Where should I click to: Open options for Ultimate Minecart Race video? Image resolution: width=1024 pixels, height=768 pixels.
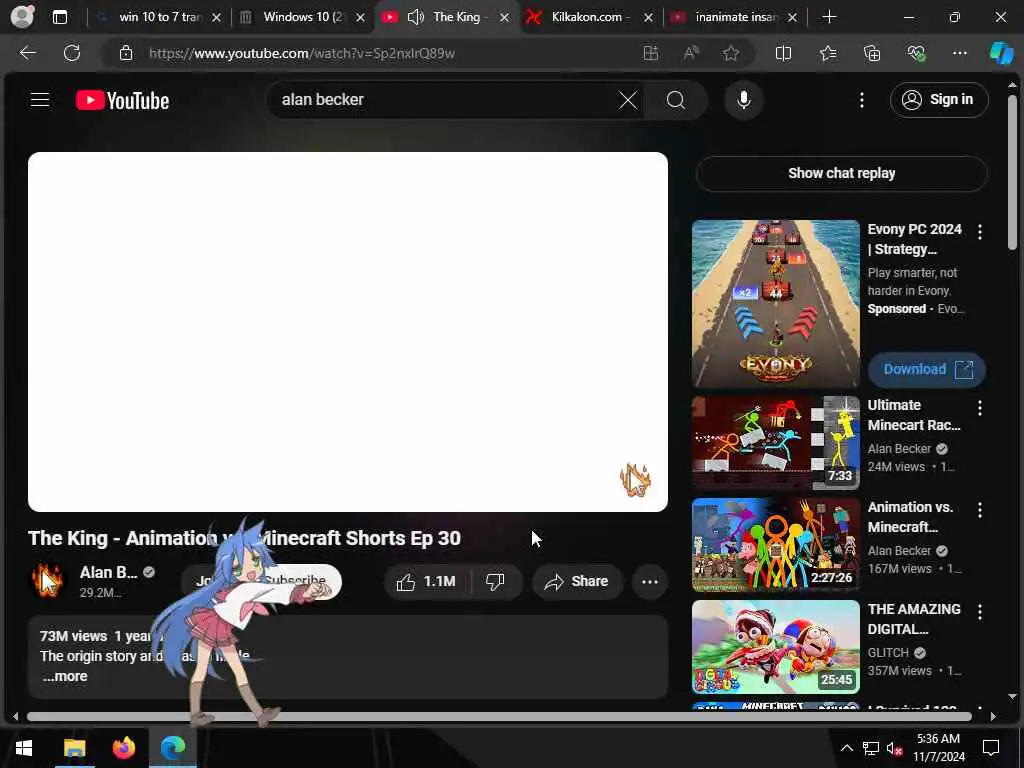coord(980,408)
